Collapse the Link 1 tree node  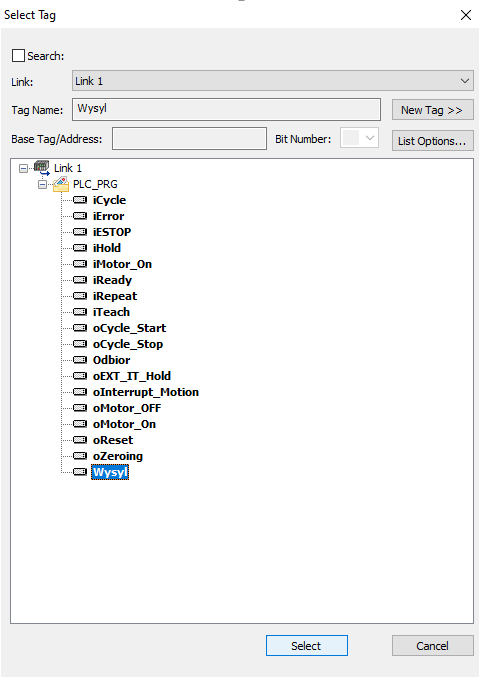tap(23, 168)
